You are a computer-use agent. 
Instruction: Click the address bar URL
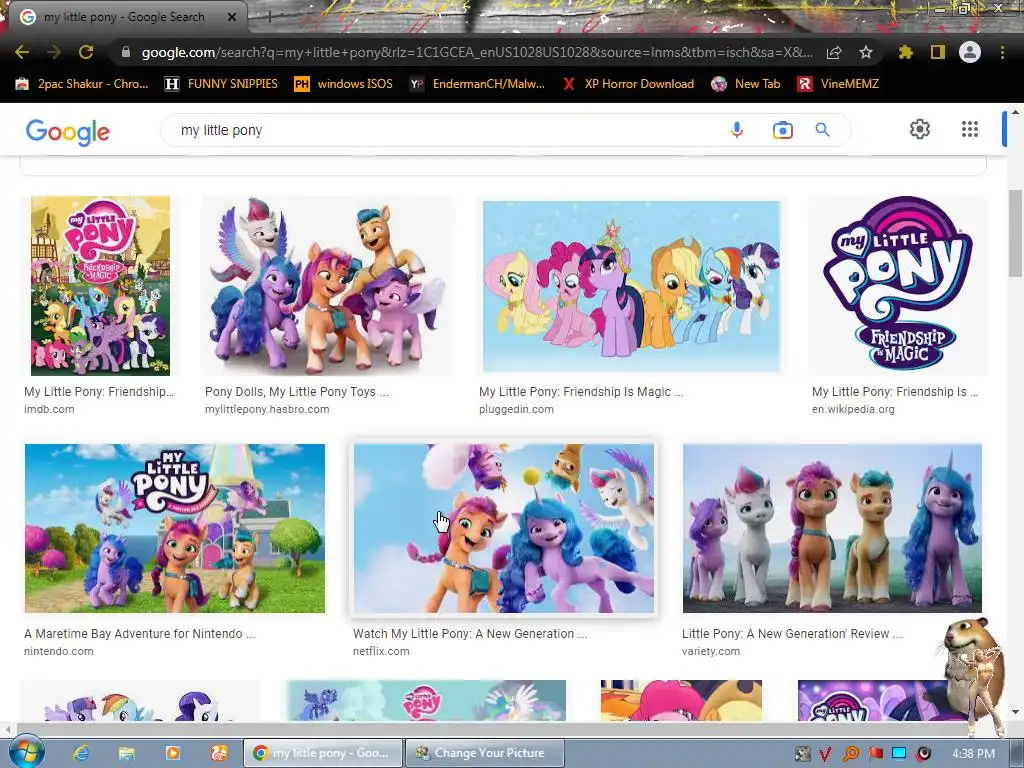(x=477, y=52)
